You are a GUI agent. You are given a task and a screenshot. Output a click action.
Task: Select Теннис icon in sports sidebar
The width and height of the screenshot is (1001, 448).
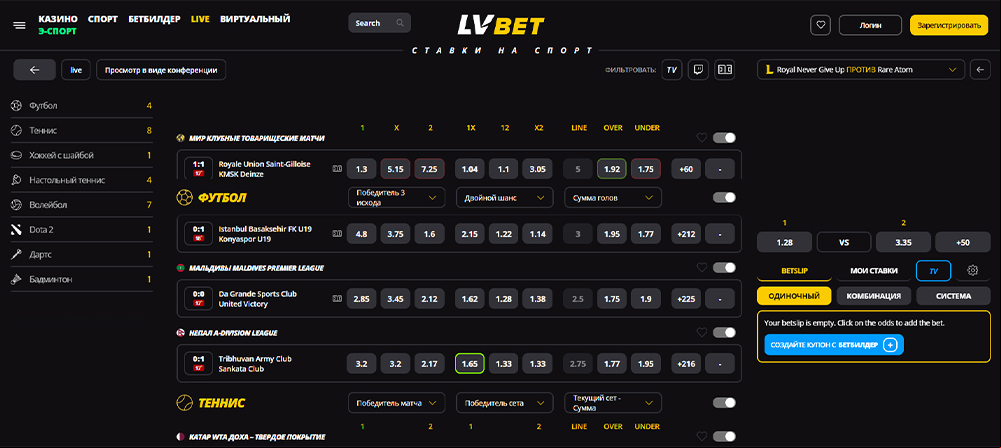[x=17, y=130]
